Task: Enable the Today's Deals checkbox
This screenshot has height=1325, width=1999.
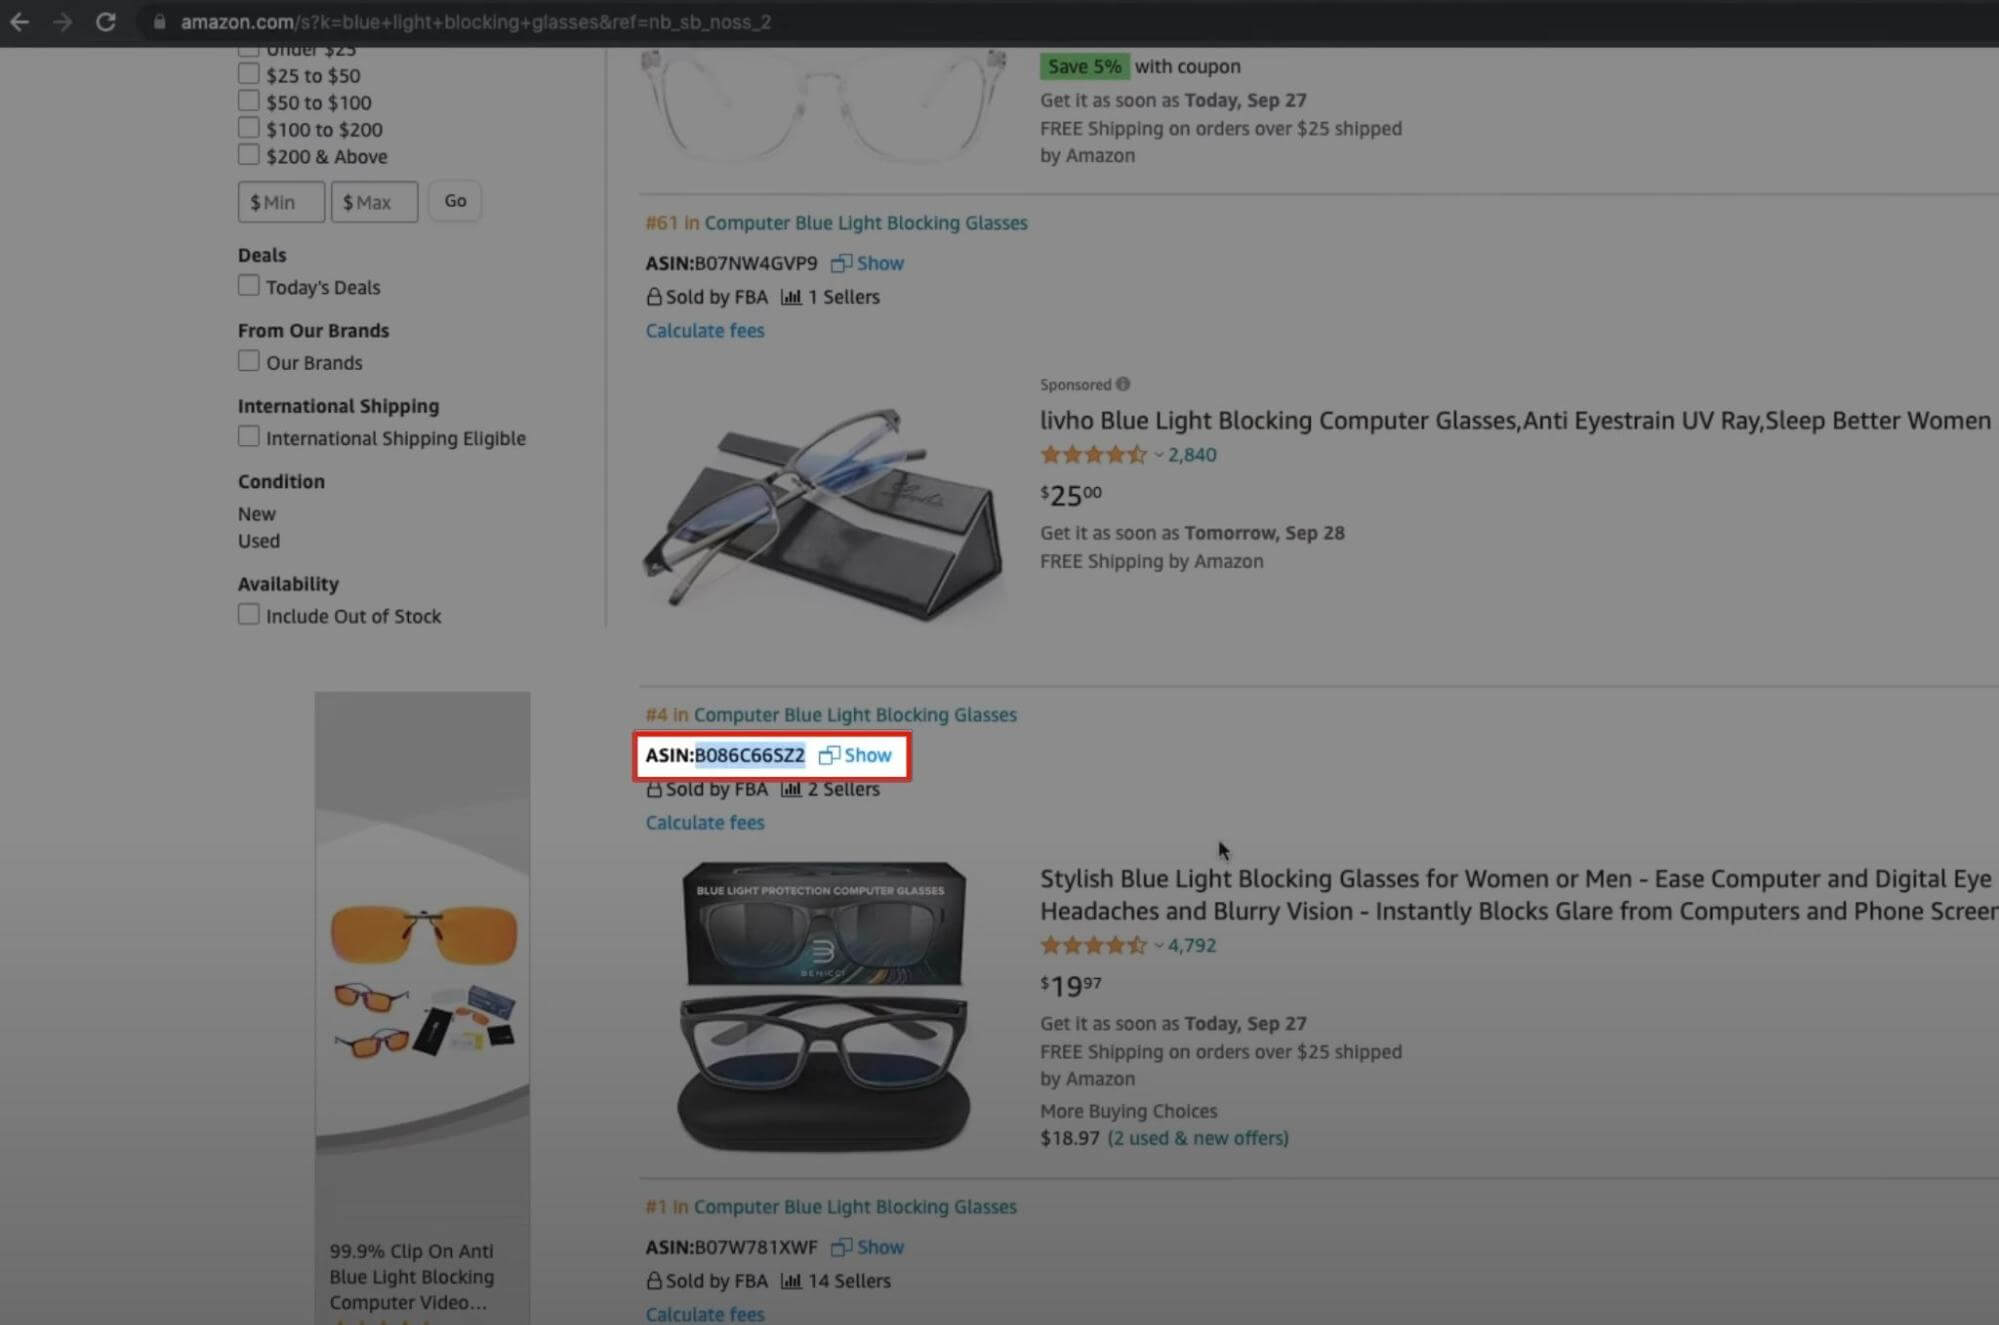Action: point(249,286)
